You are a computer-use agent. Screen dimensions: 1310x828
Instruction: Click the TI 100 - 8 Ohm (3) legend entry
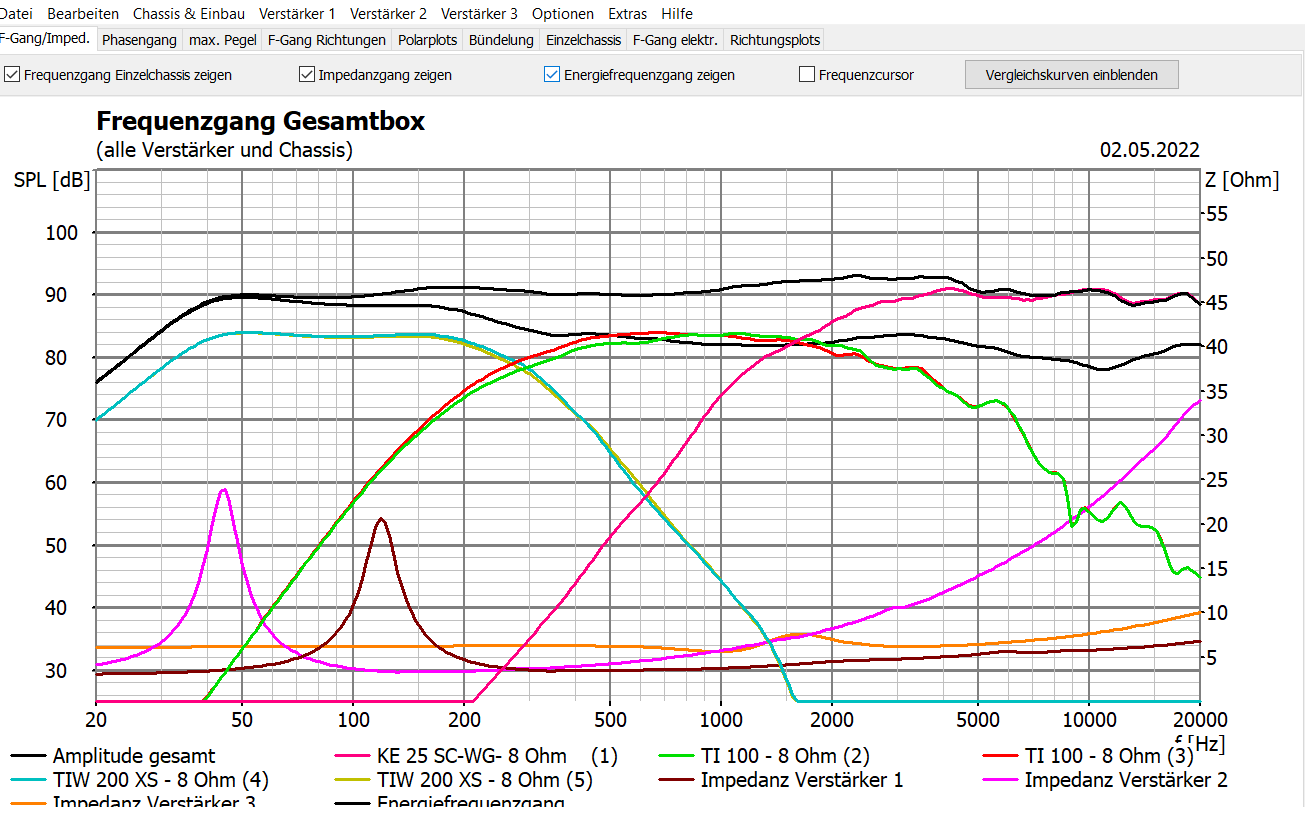[1089, 756]
